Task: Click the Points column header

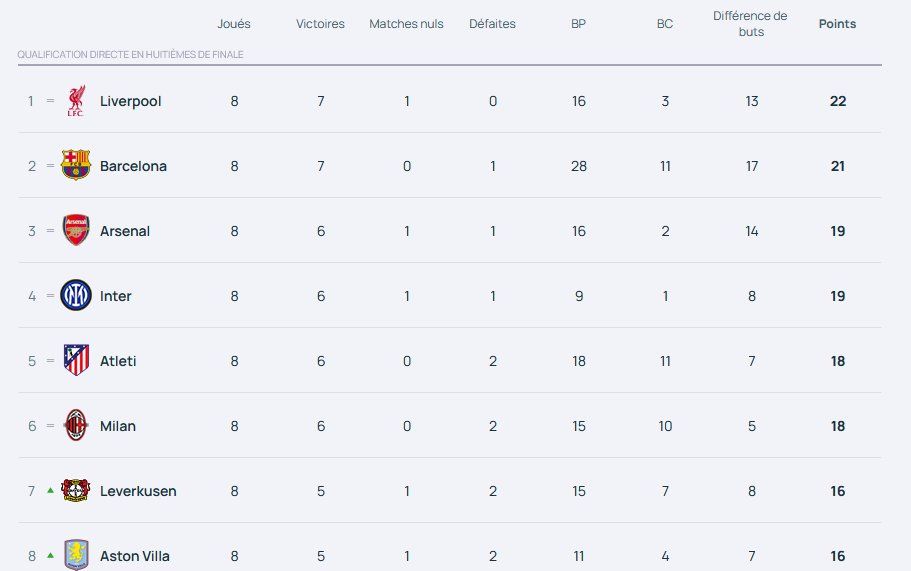Action: point(837,24)
